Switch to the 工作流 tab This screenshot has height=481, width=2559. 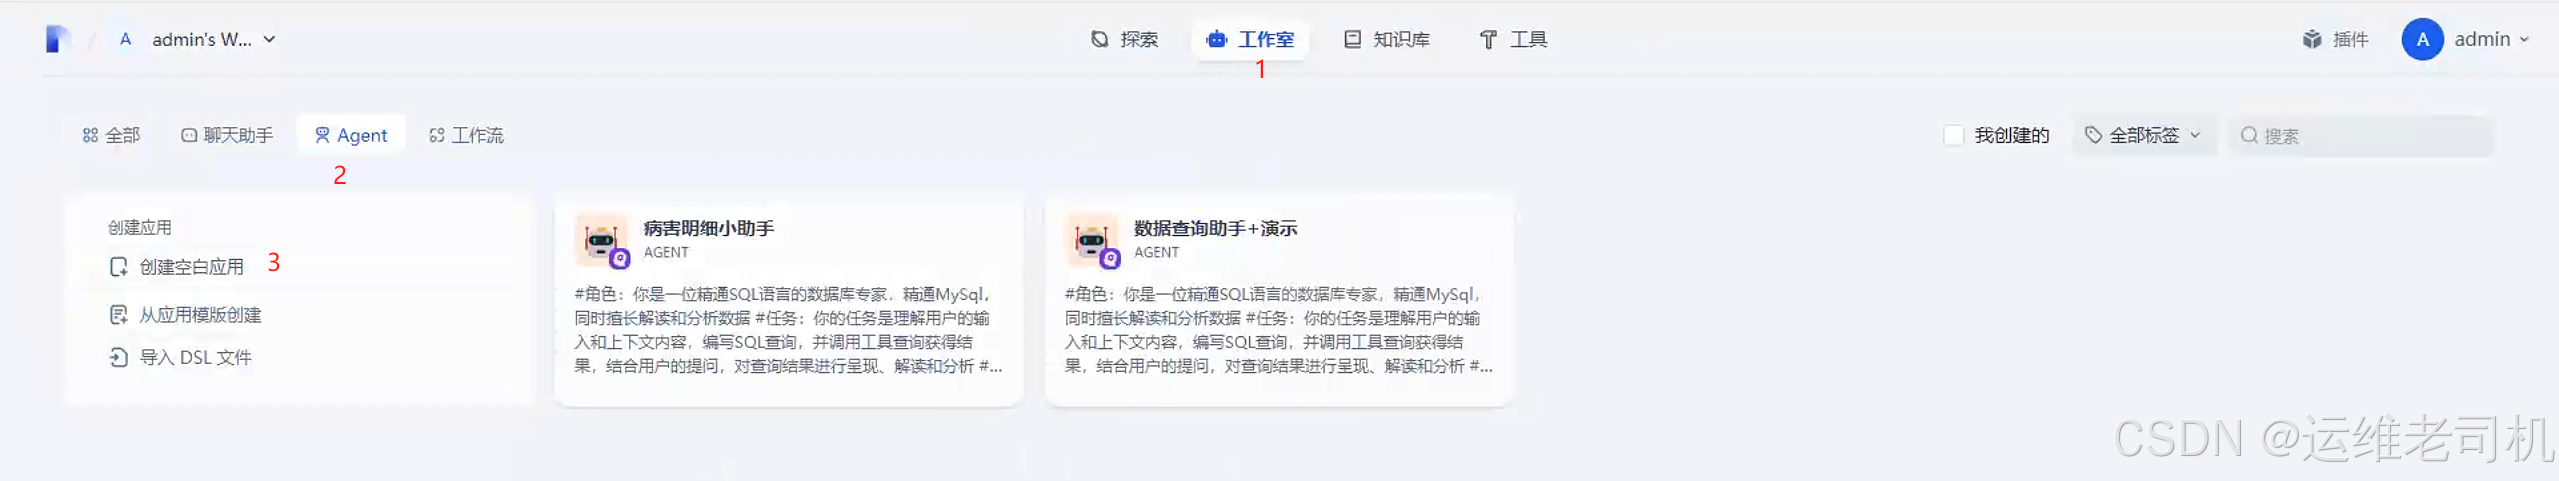(x=466, y=135)
